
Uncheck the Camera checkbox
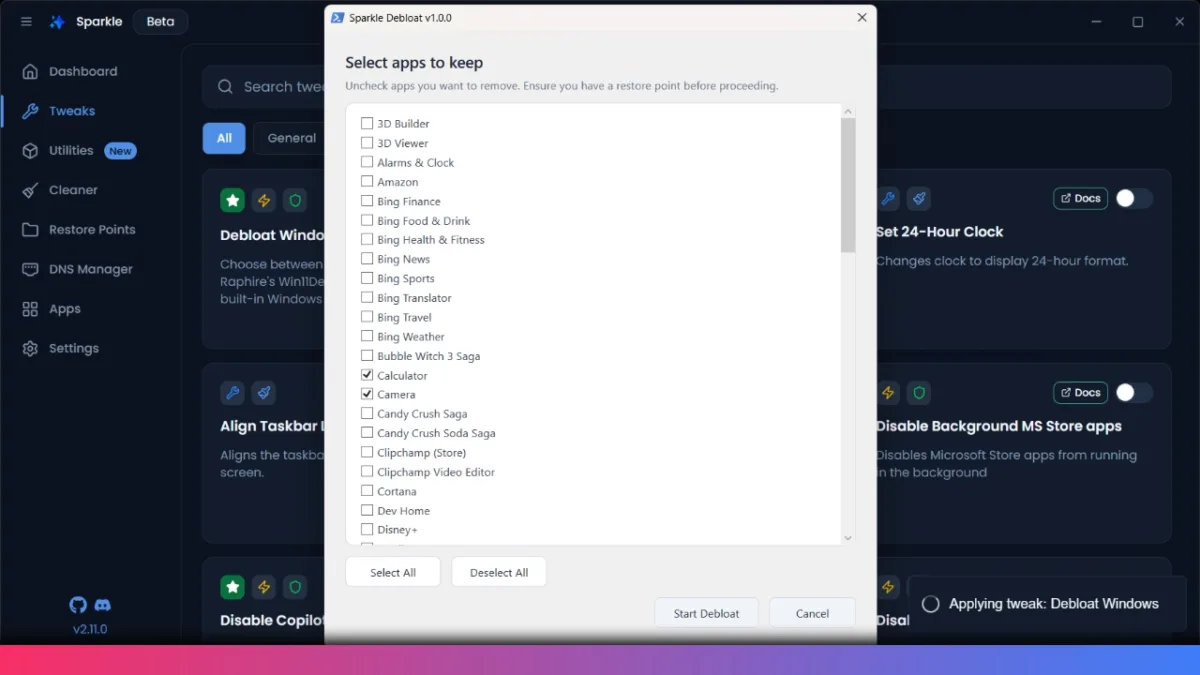pyautogui.click(x=367, y=394)
